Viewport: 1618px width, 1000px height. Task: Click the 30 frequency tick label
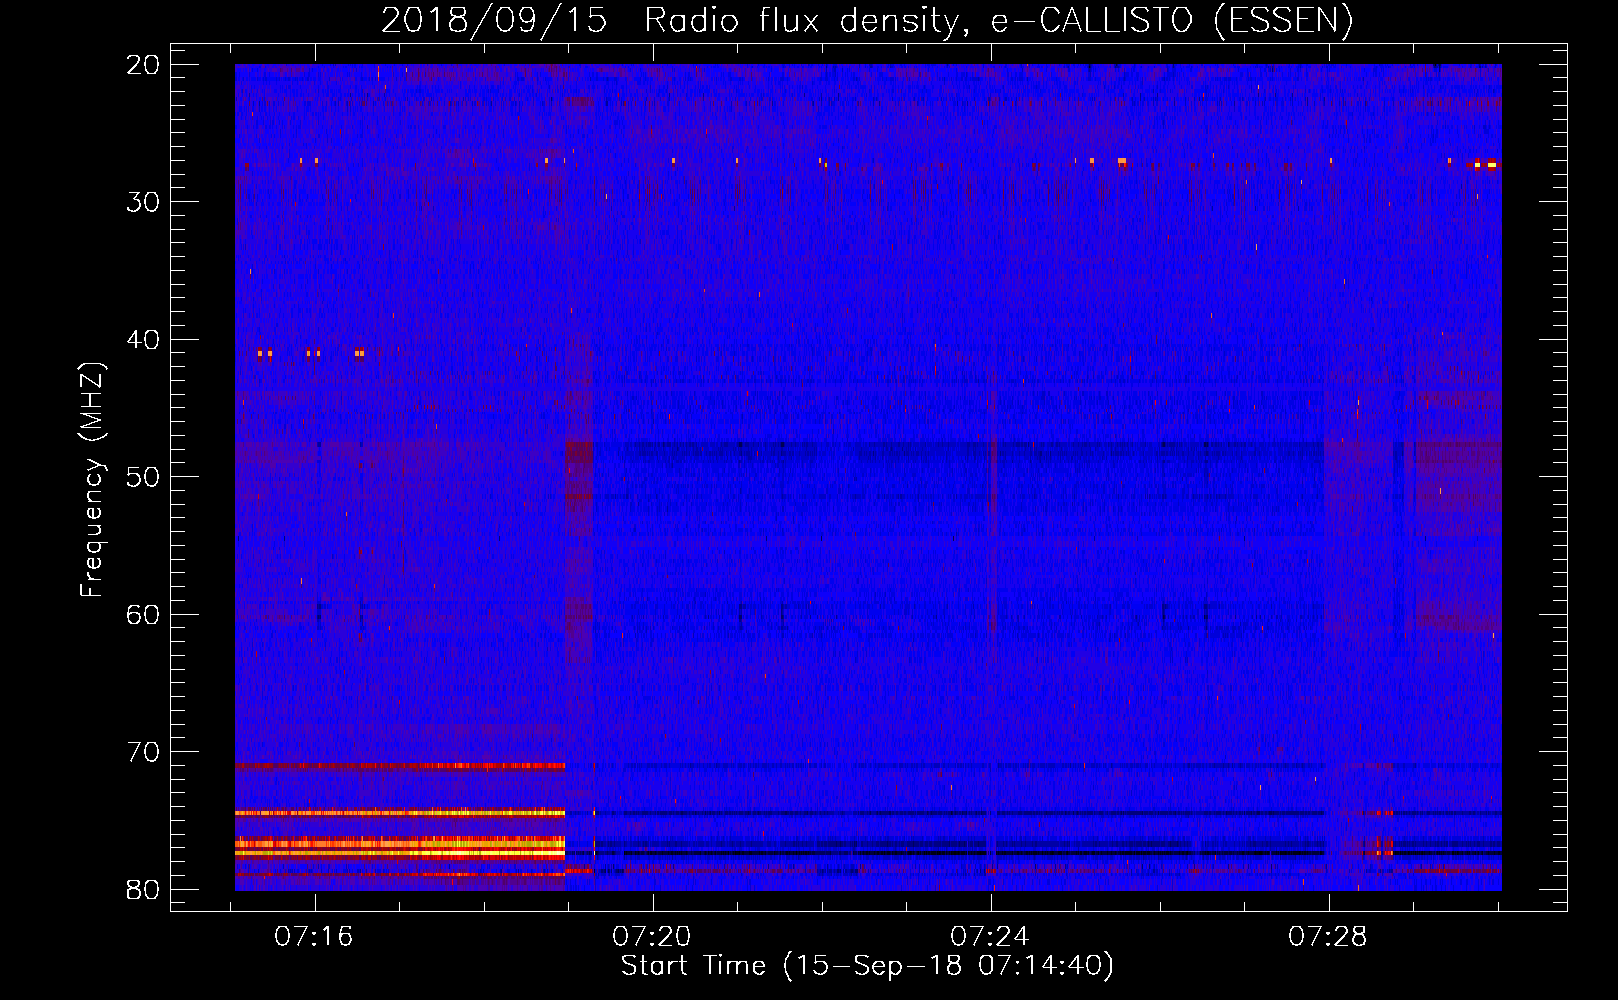[144, 202]
